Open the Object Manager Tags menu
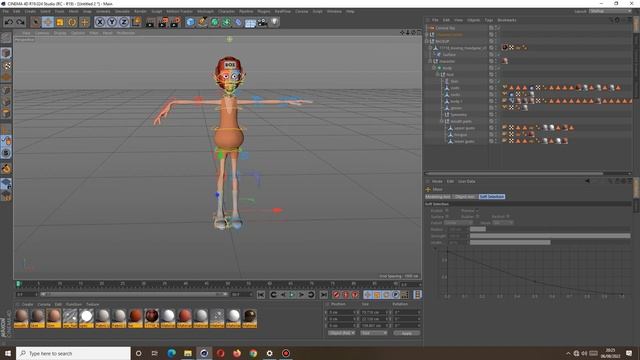Image resolution: width=640 pixels, height=360 pixels. coord(489,20)
